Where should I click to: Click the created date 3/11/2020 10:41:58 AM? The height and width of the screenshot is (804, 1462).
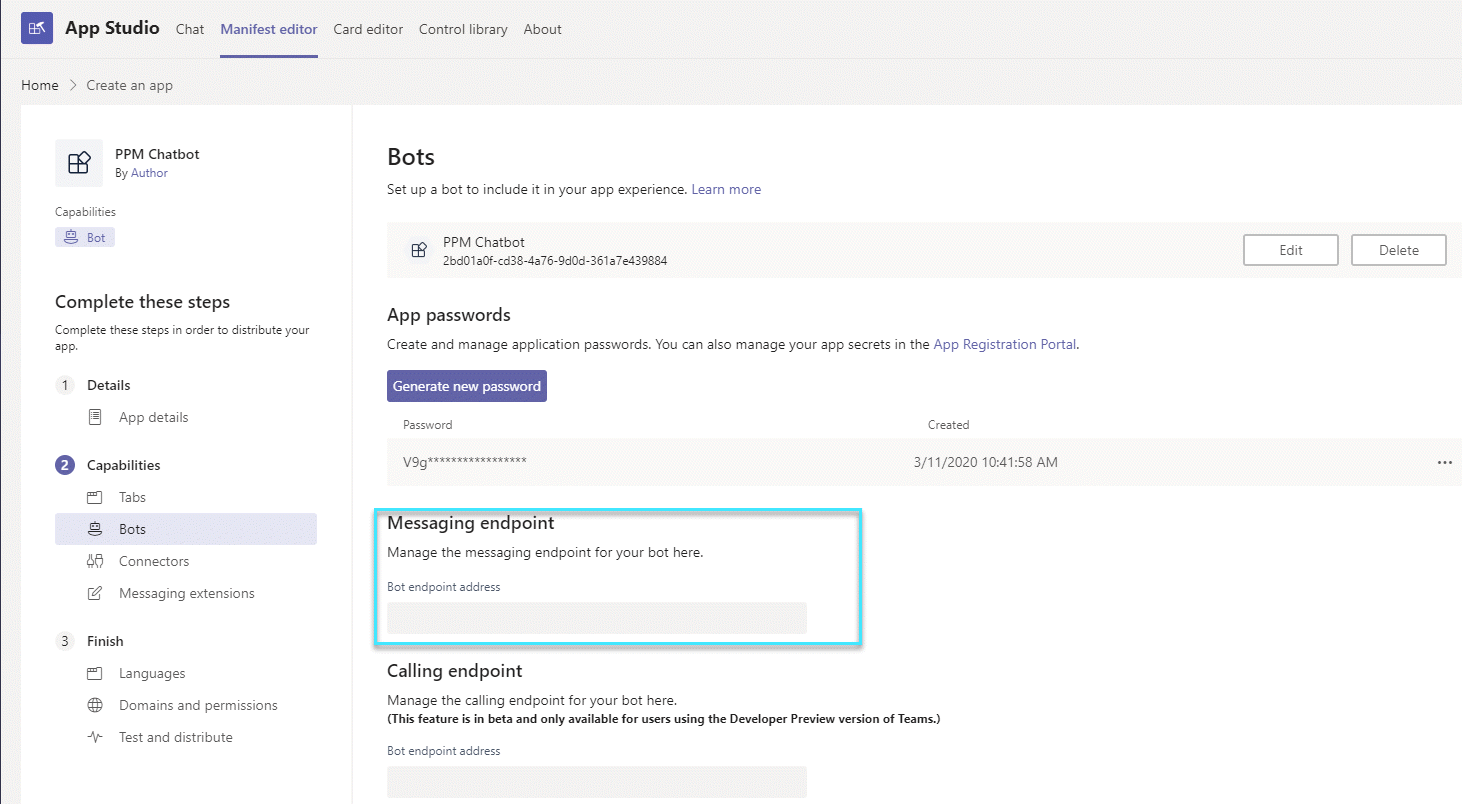pos(986,462)
